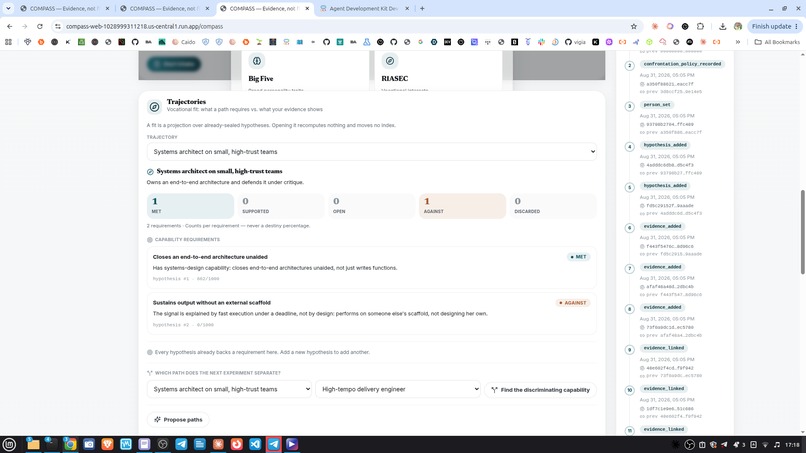The width and height of the screenshot is (806, 453).
Task: Close the Agent Development Kit tab
Action: tap(407, 9)
